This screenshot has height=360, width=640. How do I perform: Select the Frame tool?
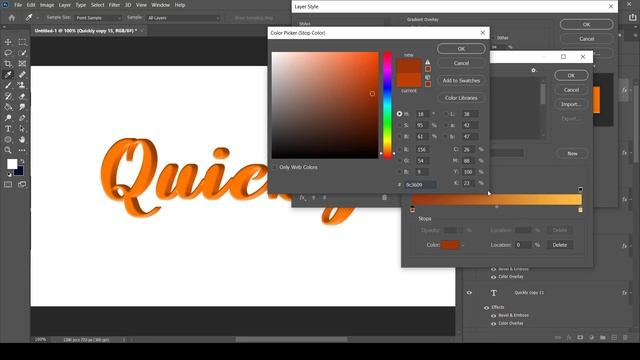[x=22, y=64]
